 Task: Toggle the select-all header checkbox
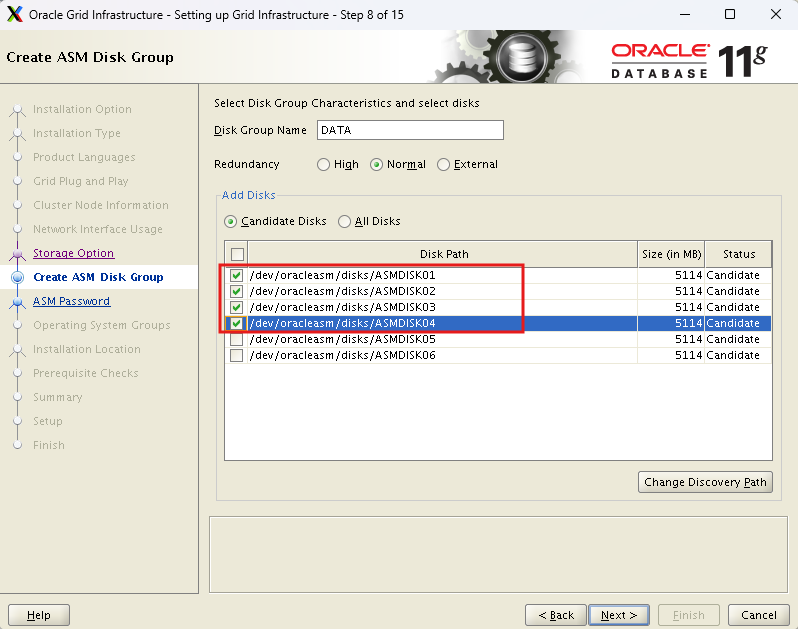coord(237,254)
